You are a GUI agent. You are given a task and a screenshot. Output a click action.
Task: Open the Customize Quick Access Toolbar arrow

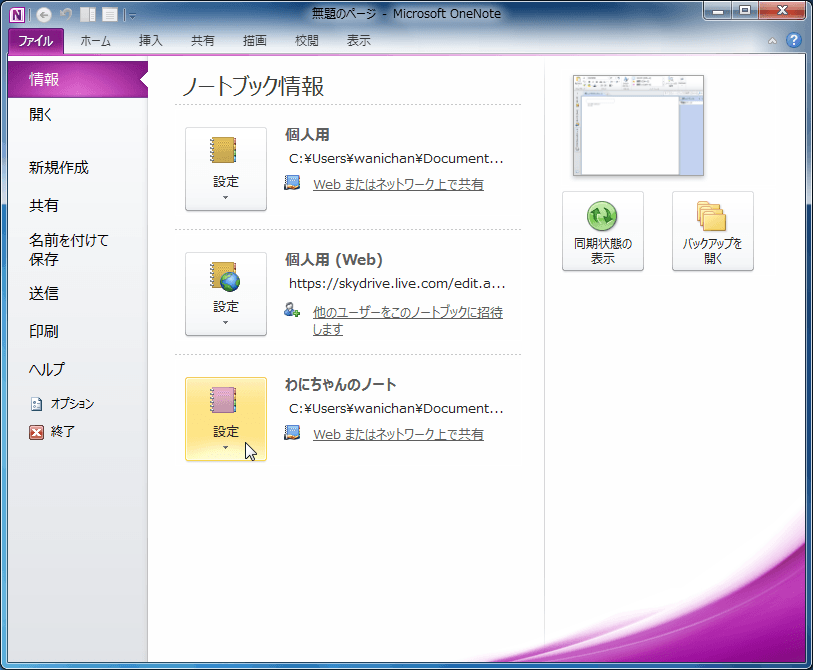(132, 16)
